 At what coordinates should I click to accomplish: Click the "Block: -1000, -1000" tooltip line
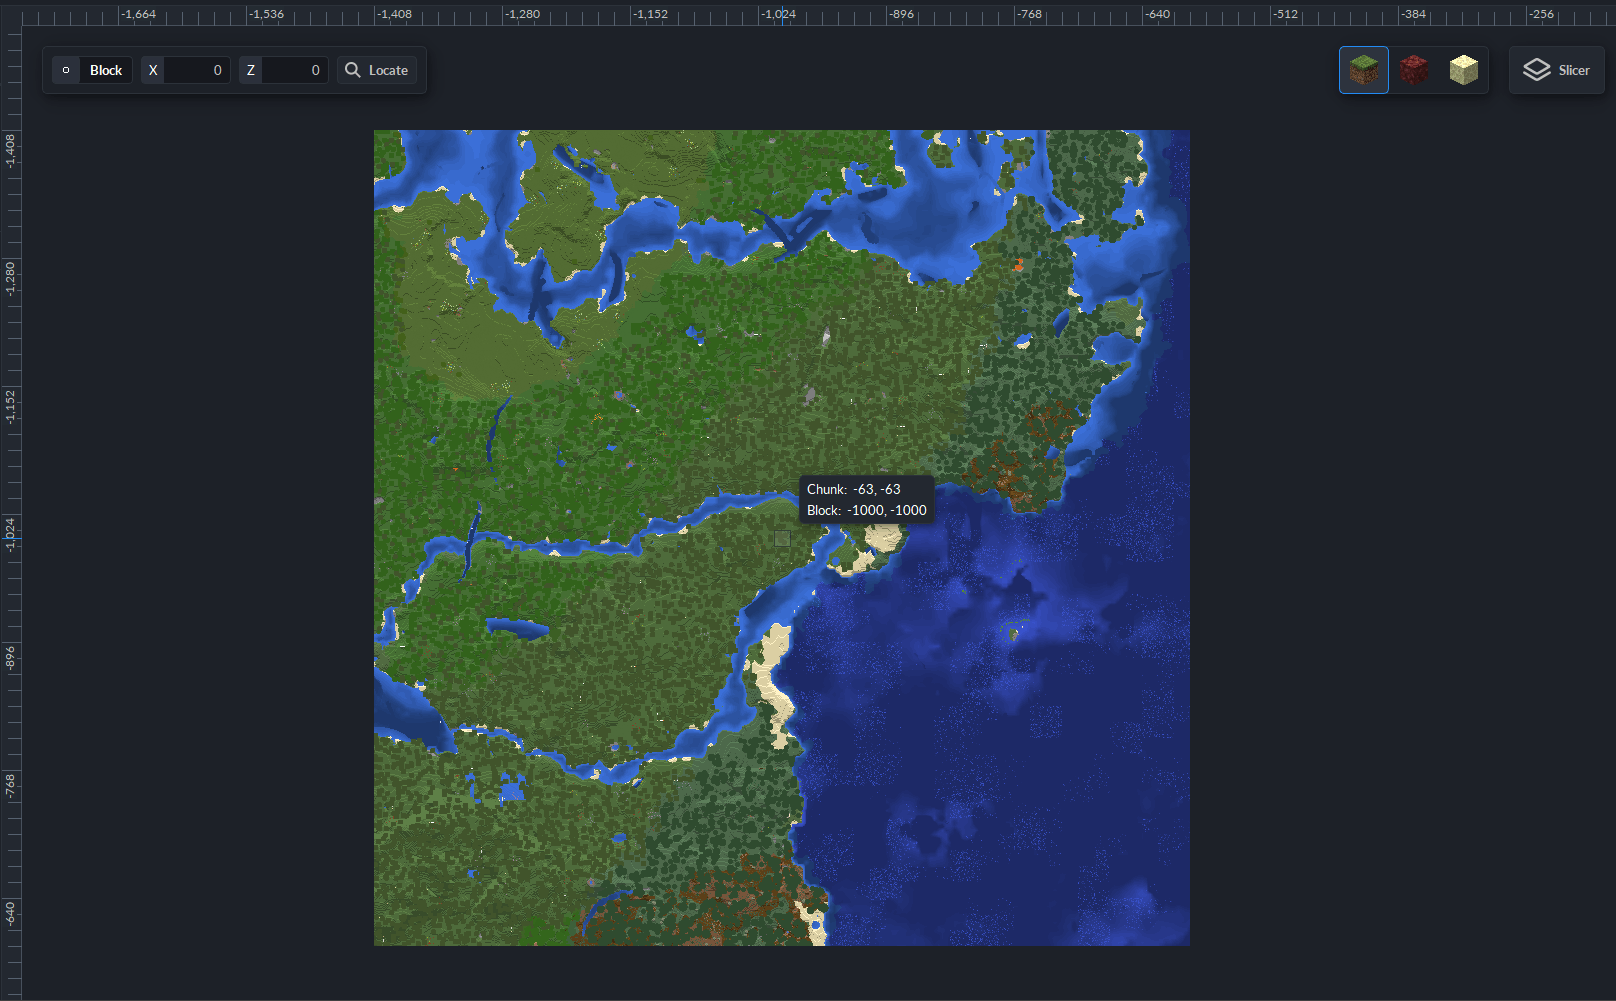point(867,510)
